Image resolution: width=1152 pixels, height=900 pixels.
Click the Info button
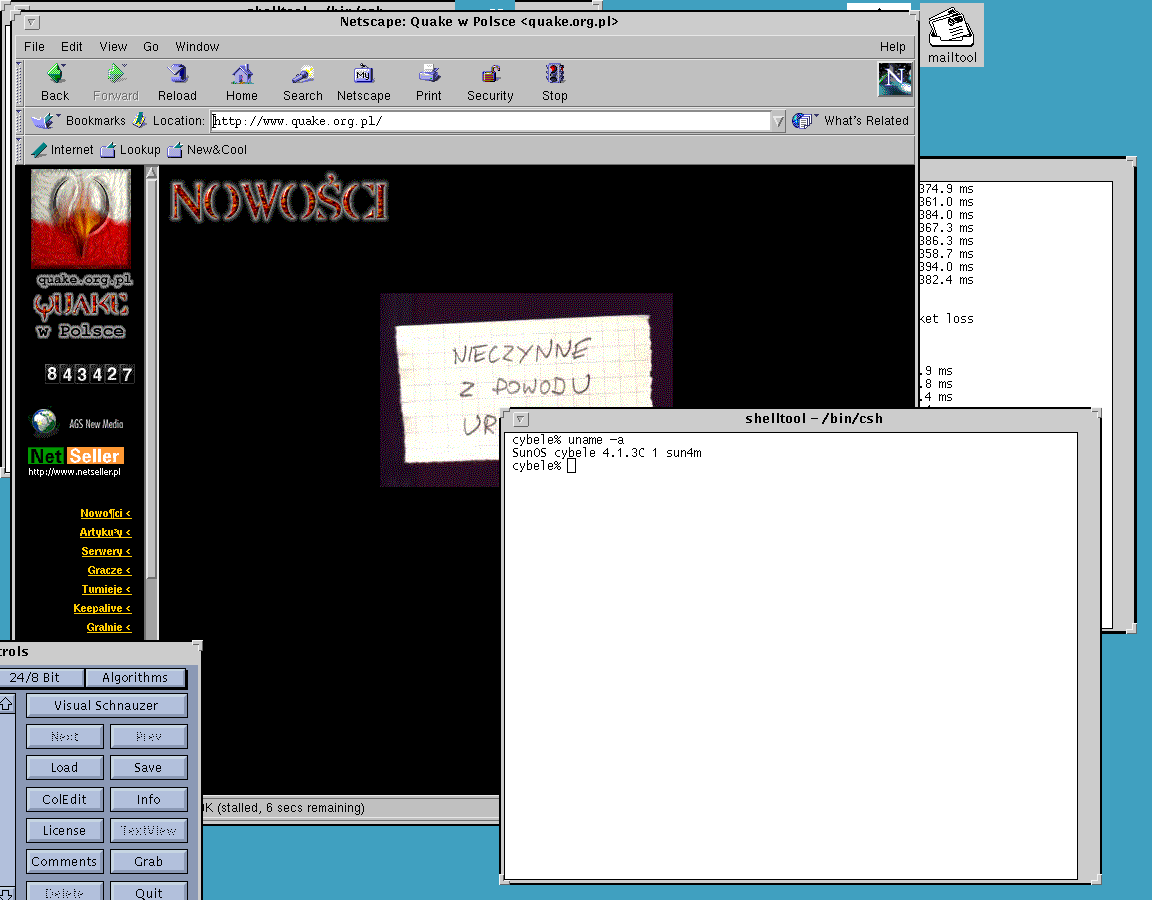[148, 799]
